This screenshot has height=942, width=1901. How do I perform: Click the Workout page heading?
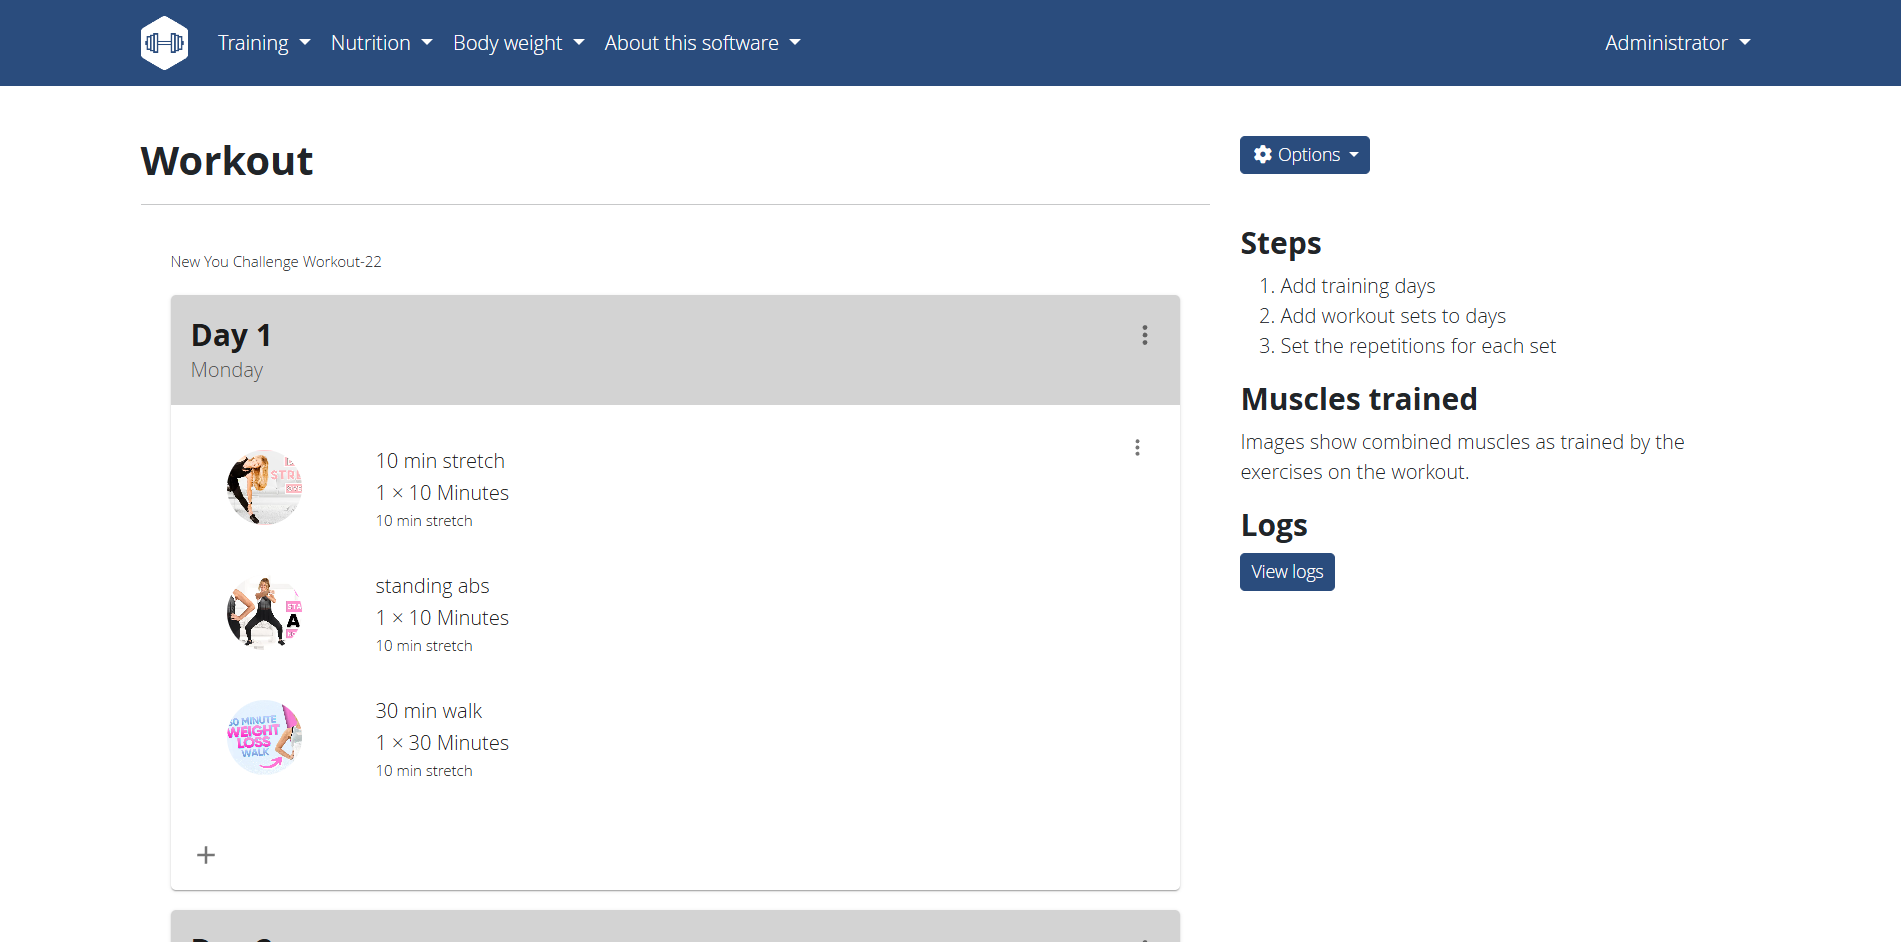(227, 161)
